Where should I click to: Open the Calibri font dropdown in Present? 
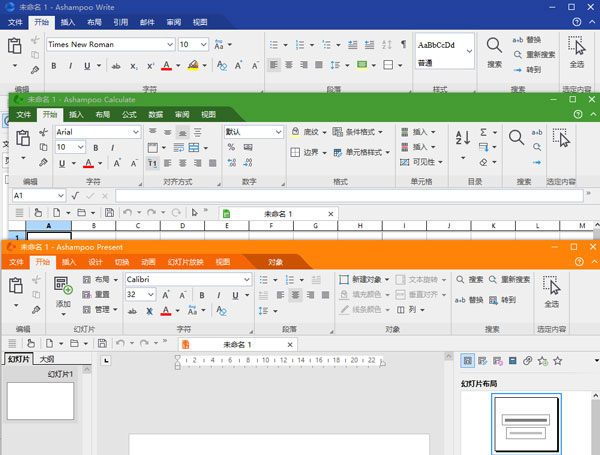coord(245,279)
